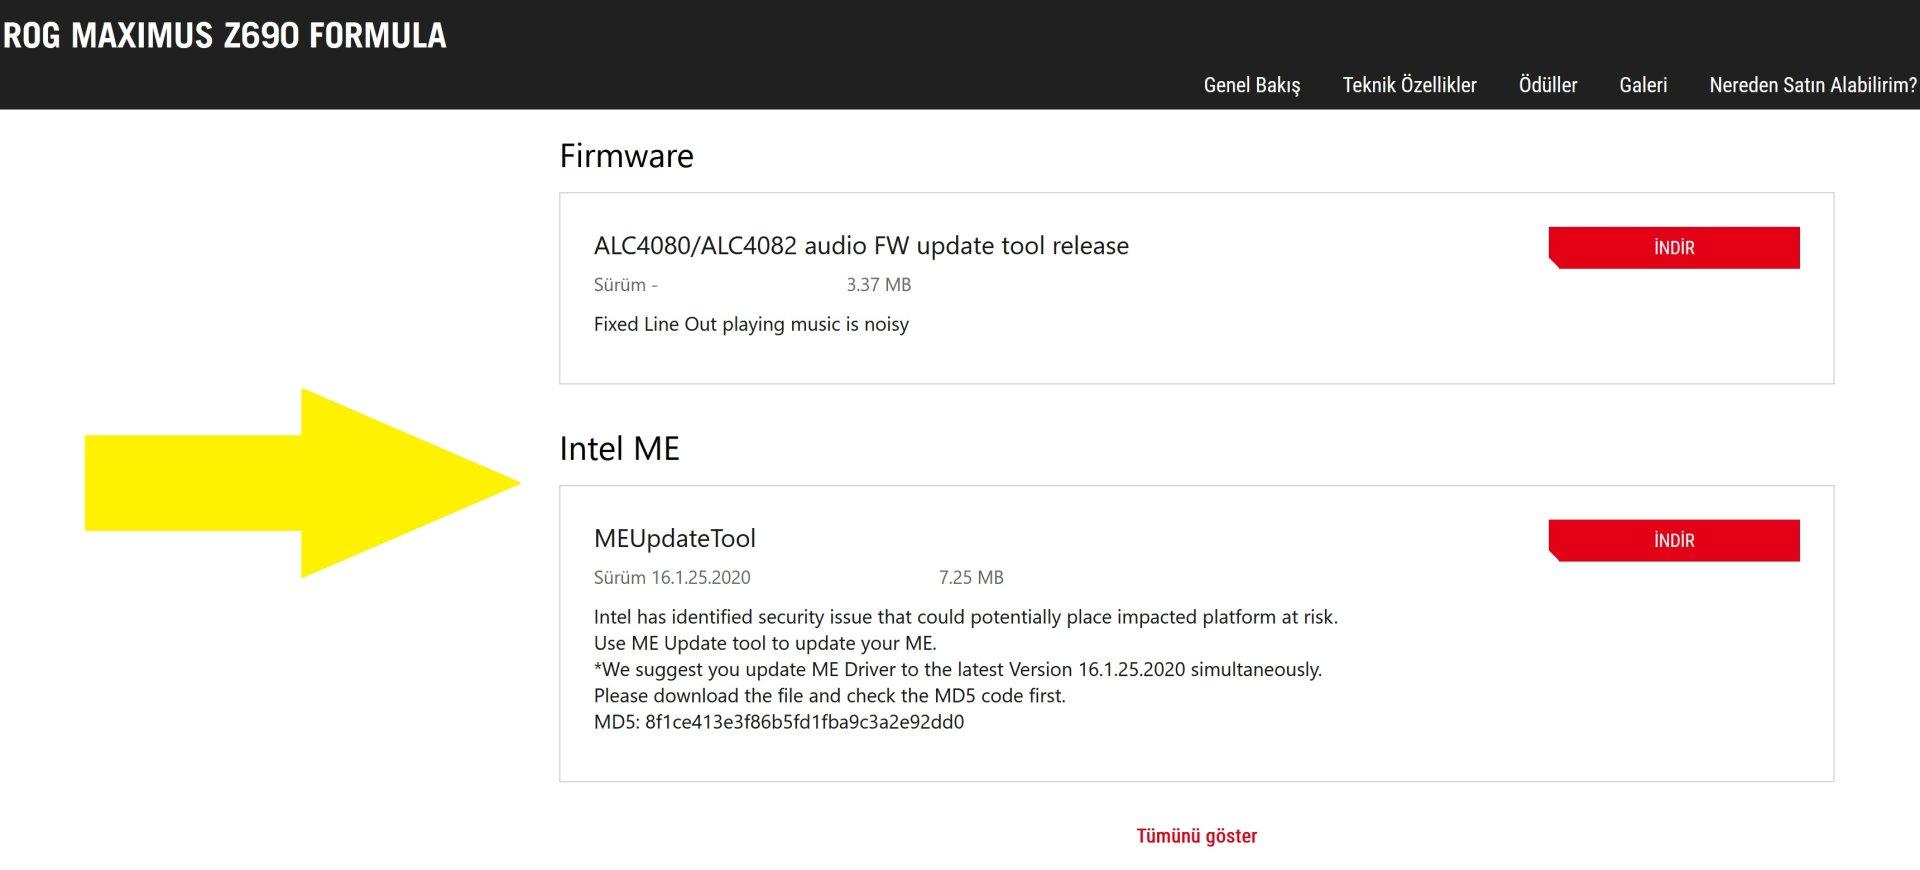Download the ALC4080/ALC4082 audio firmware via İNDİR
The image size is (1920, 870).
[1673, 248]
